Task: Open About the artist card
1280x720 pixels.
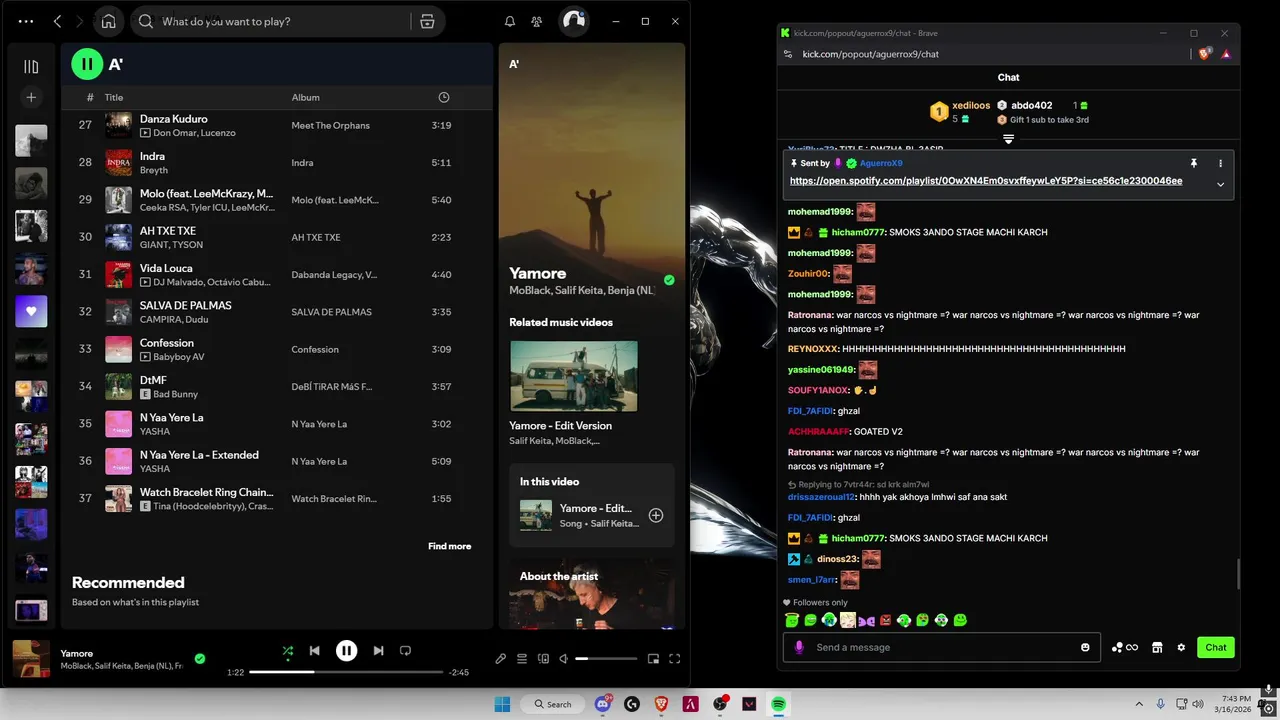Action: 592,592
